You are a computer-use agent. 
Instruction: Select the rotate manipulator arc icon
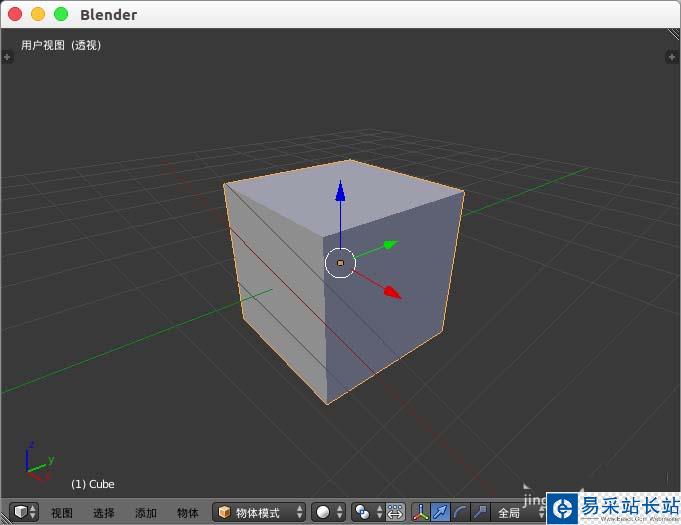460,512
